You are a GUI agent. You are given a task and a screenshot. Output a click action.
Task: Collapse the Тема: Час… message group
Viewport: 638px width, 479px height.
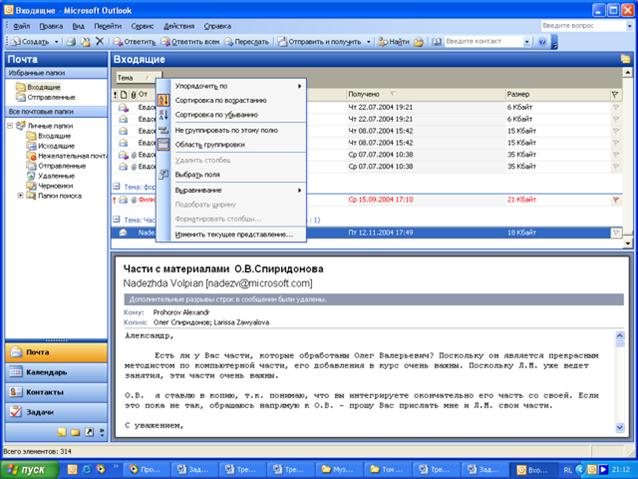(x=117, y=220)
